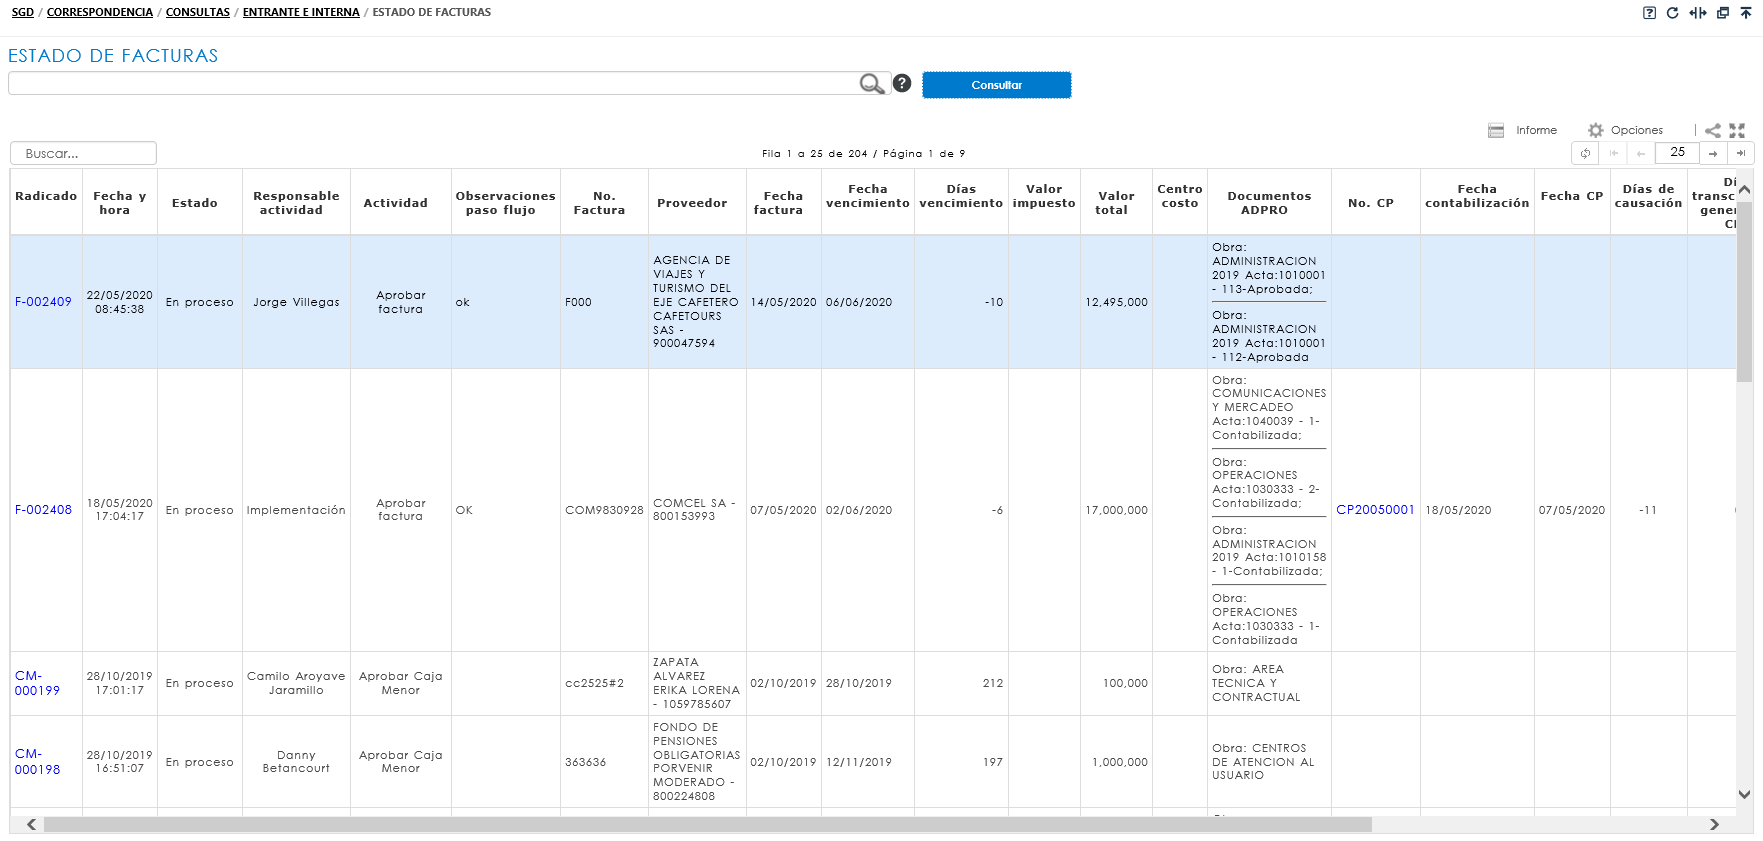
Task: Click the Informe label
Action: coord(1536,131)
